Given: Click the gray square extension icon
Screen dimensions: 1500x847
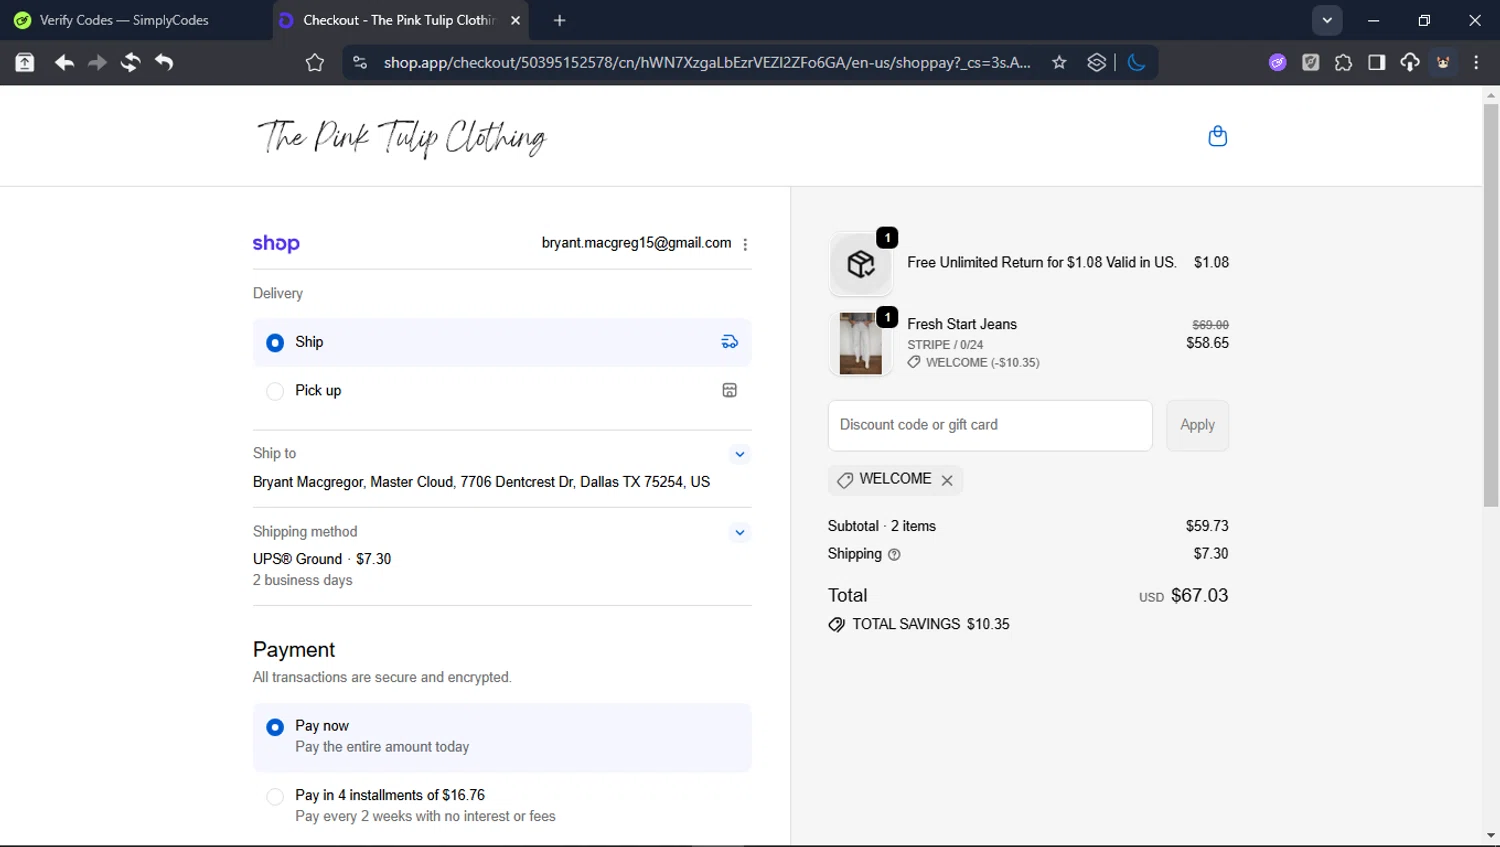Looking at the screenshot, I should pyautogui.click(x=1310, y=63).
